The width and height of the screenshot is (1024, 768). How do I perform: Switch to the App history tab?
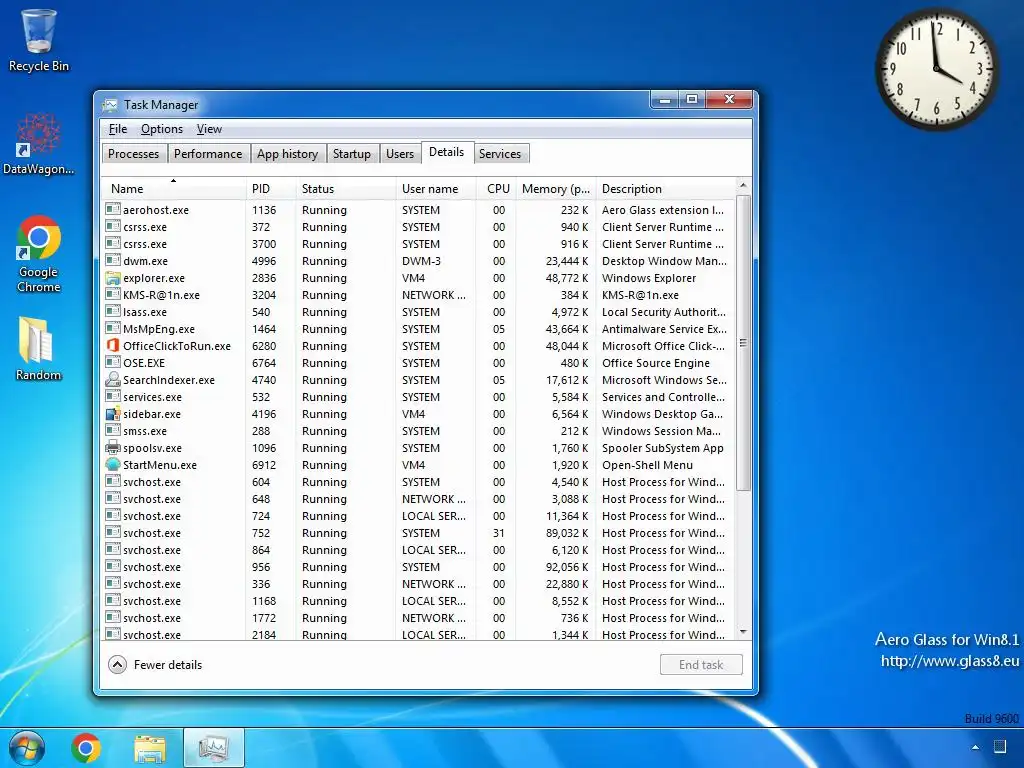click(x=287, y=153)
